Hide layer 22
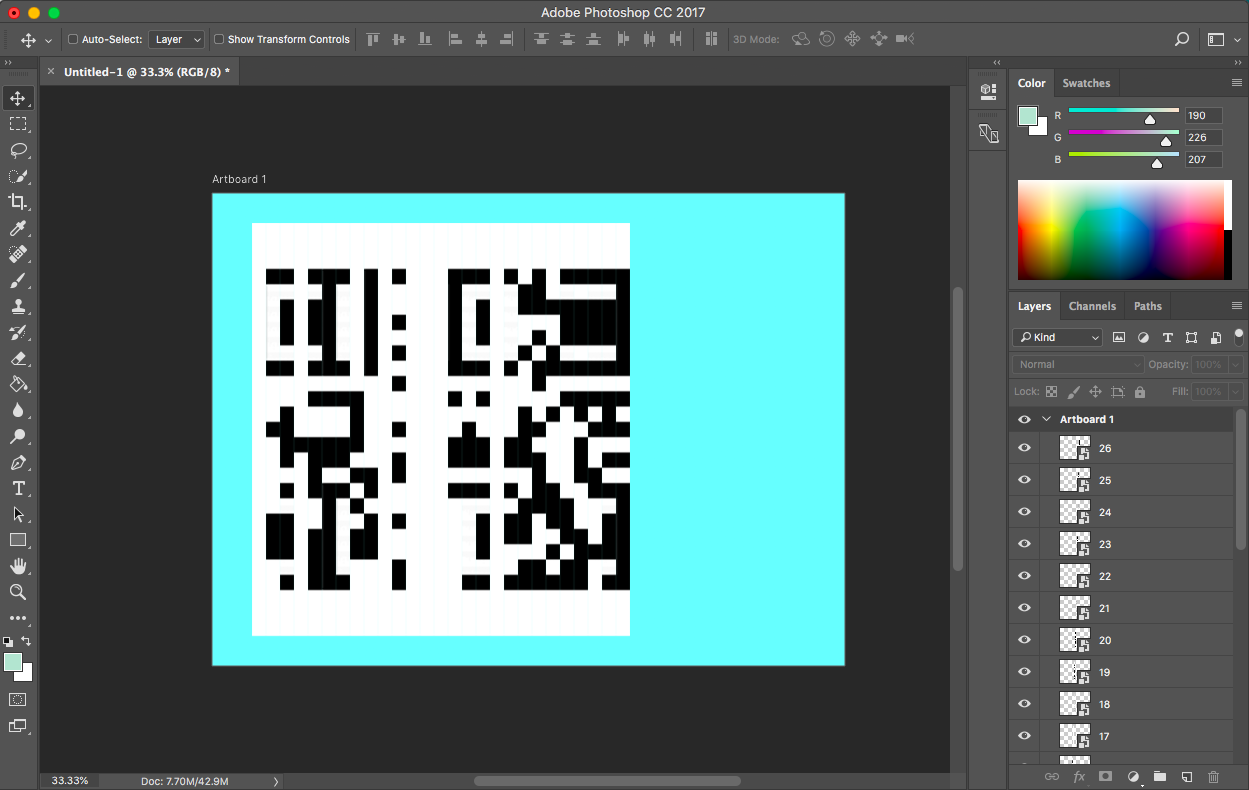Viewport: 1249px width, 790px height. pyautogui.click(x=1024, y=576)
